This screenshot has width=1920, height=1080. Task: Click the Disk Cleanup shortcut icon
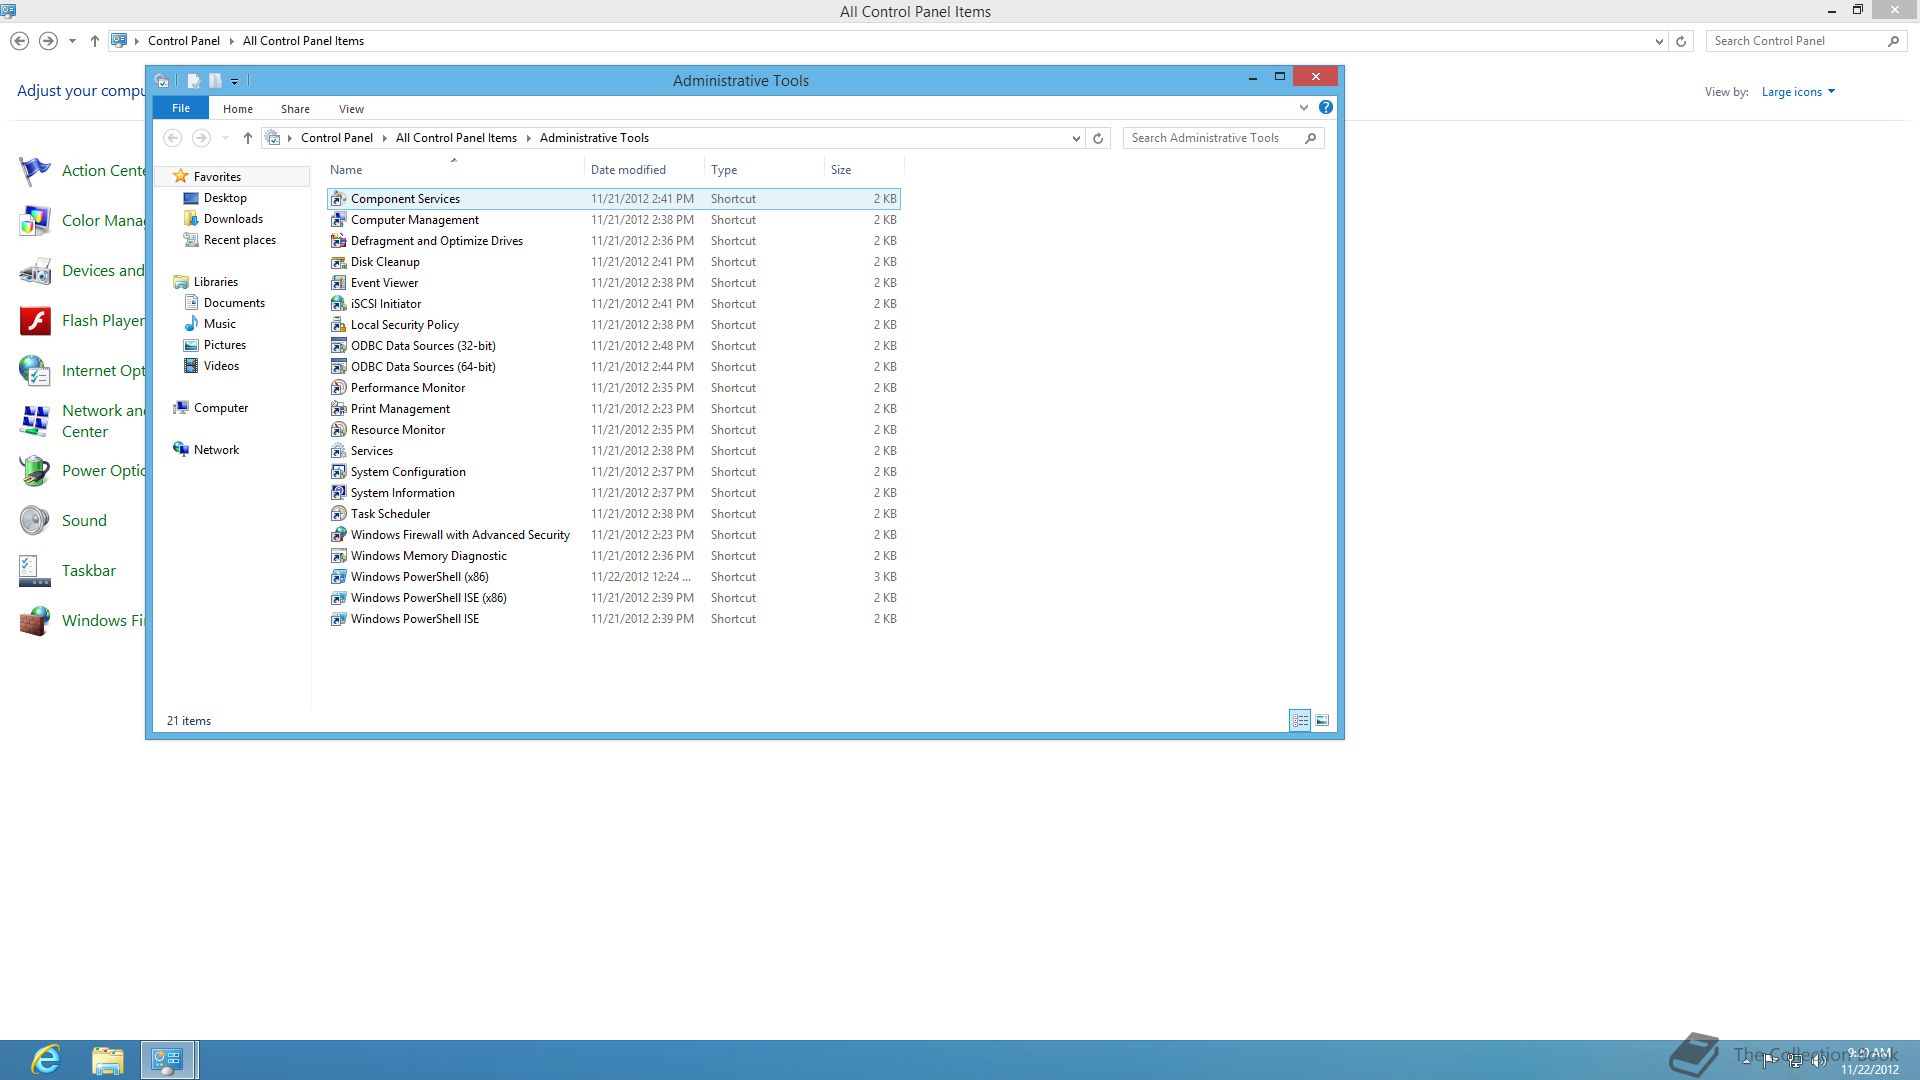[338, 262]
